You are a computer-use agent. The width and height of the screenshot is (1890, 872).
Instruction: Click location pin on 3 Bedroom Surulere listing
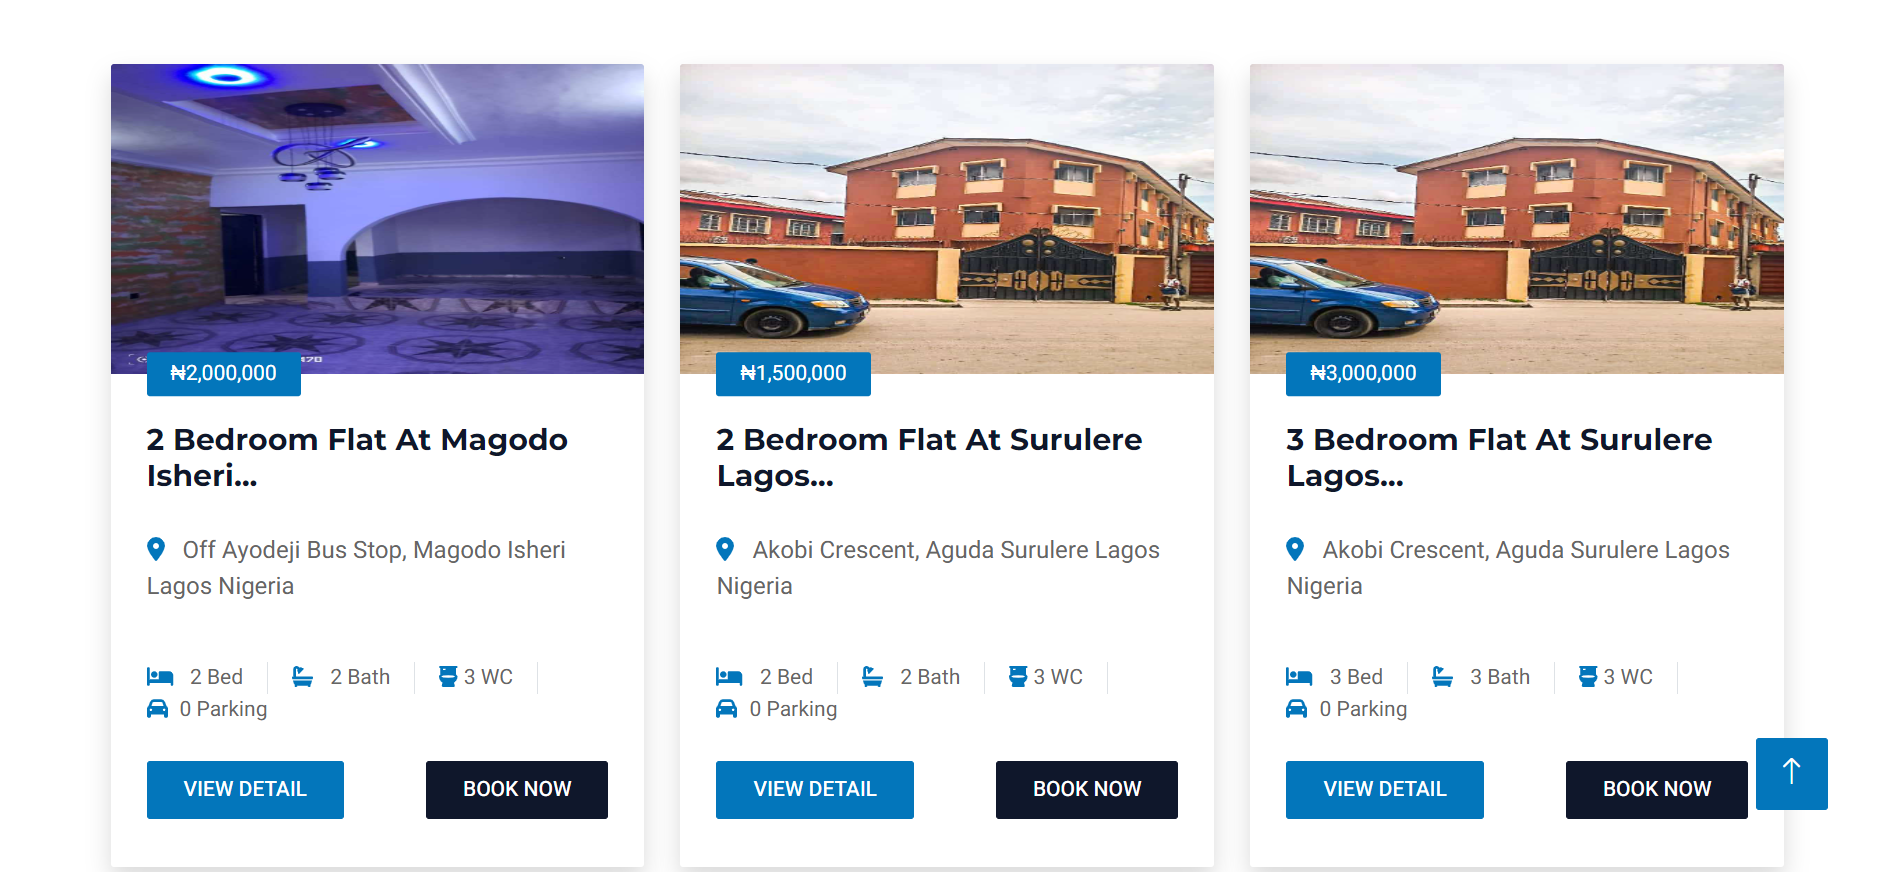(x=1295, y=549)
